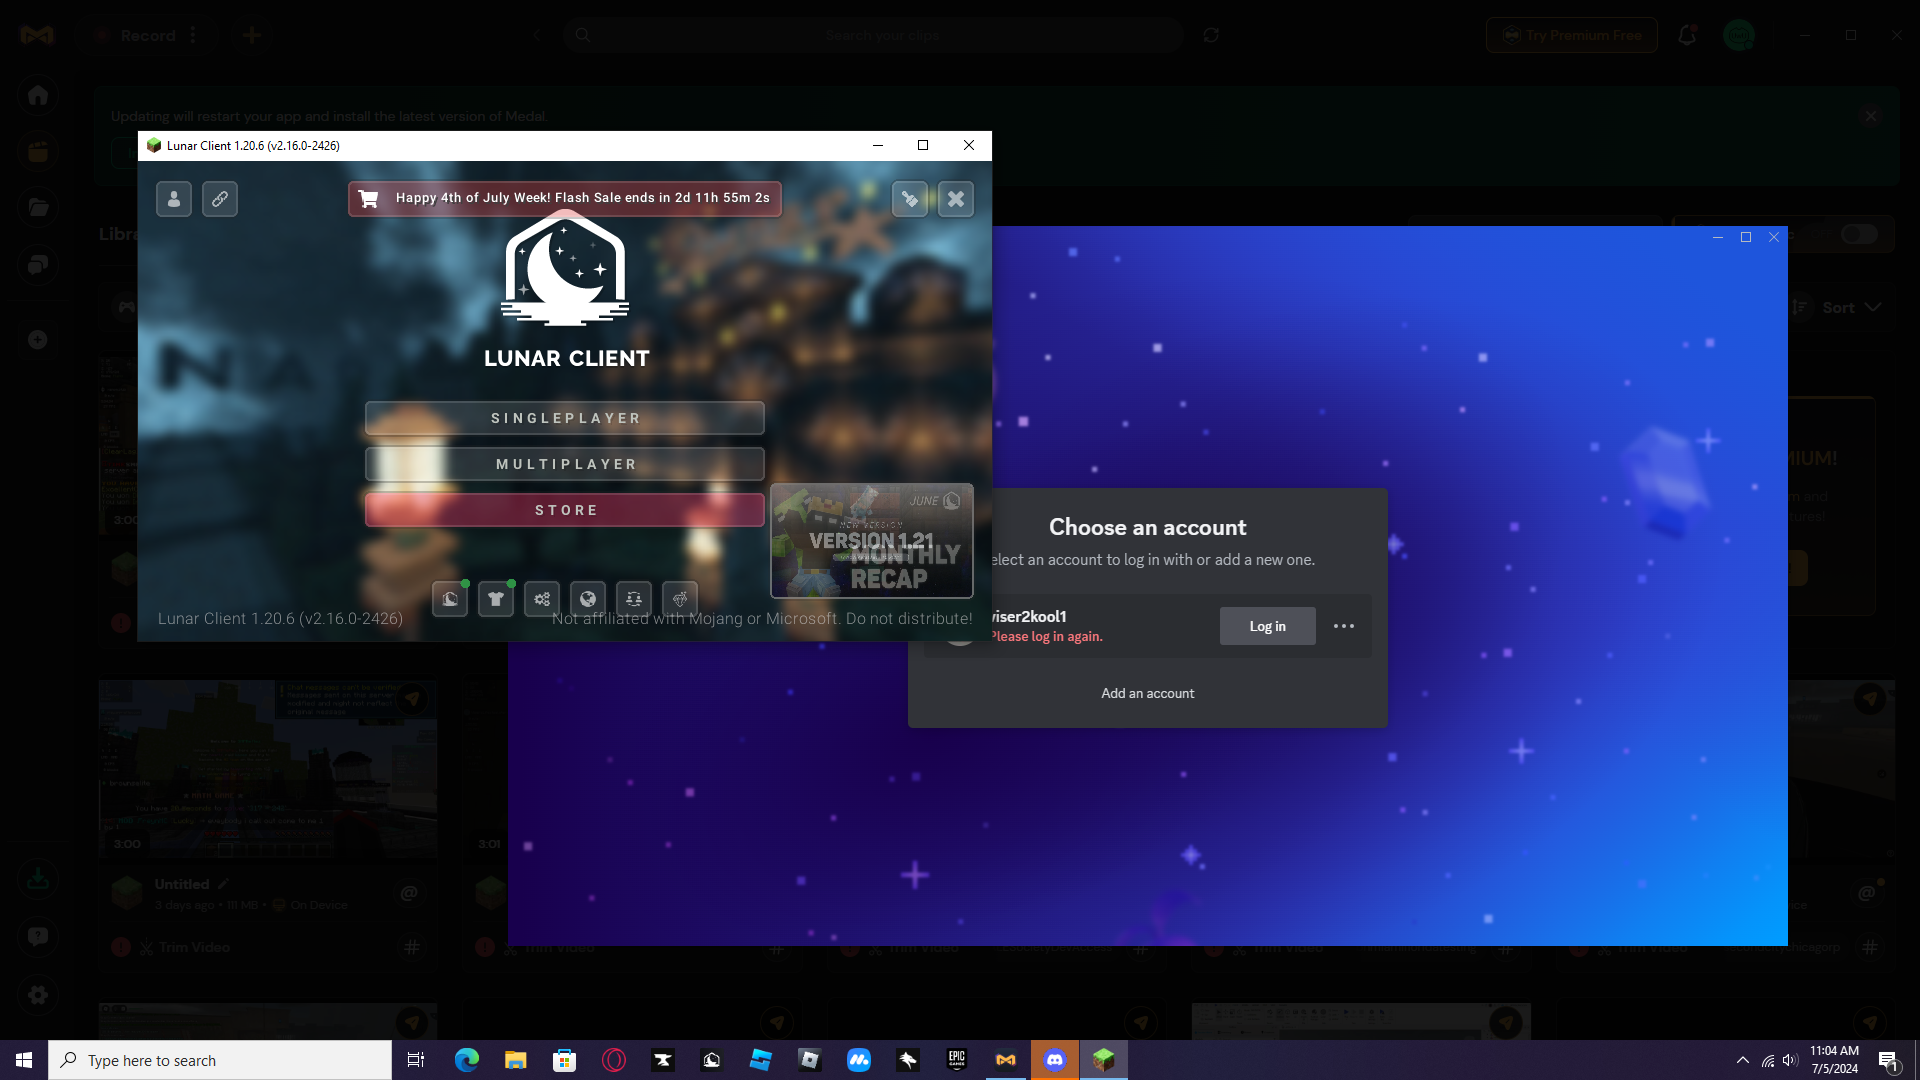Click Add an account in Discord

pos(1148,693)
